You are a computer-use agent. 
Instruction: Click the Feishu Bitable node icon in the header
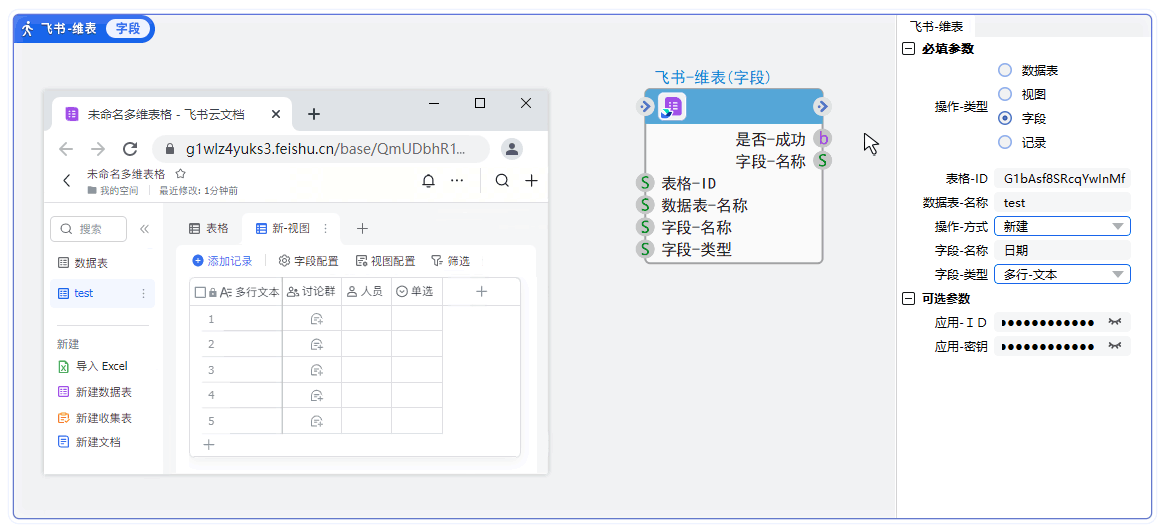[672, 107]
